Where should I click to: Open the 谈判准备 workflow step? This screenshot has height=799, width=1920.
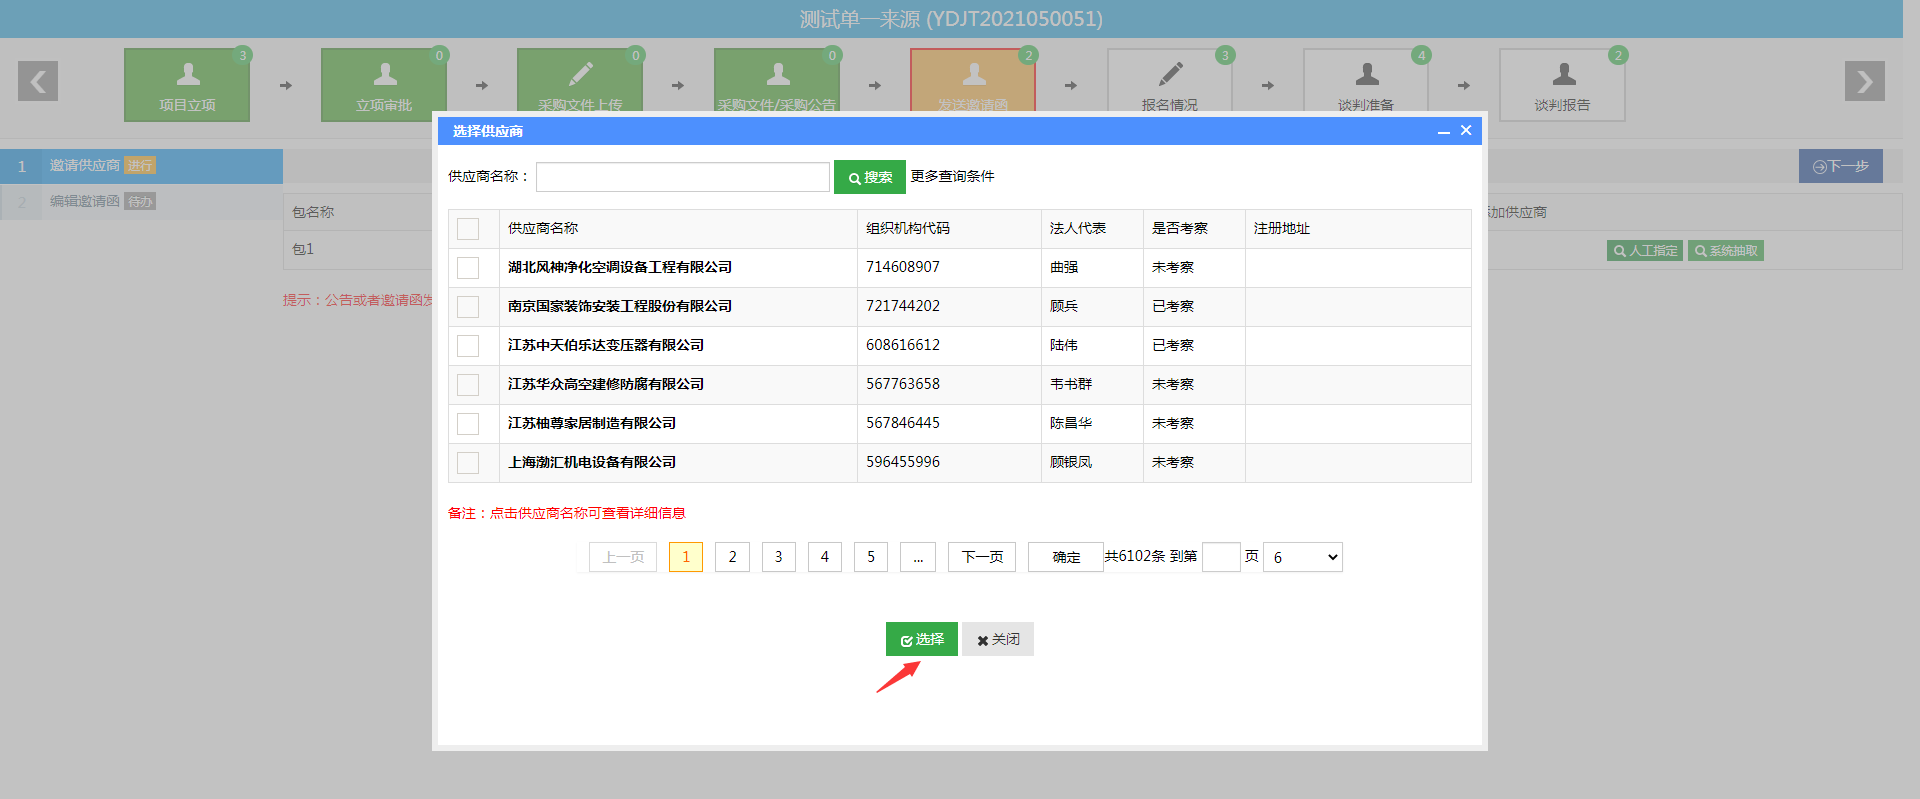(1366, 80)
